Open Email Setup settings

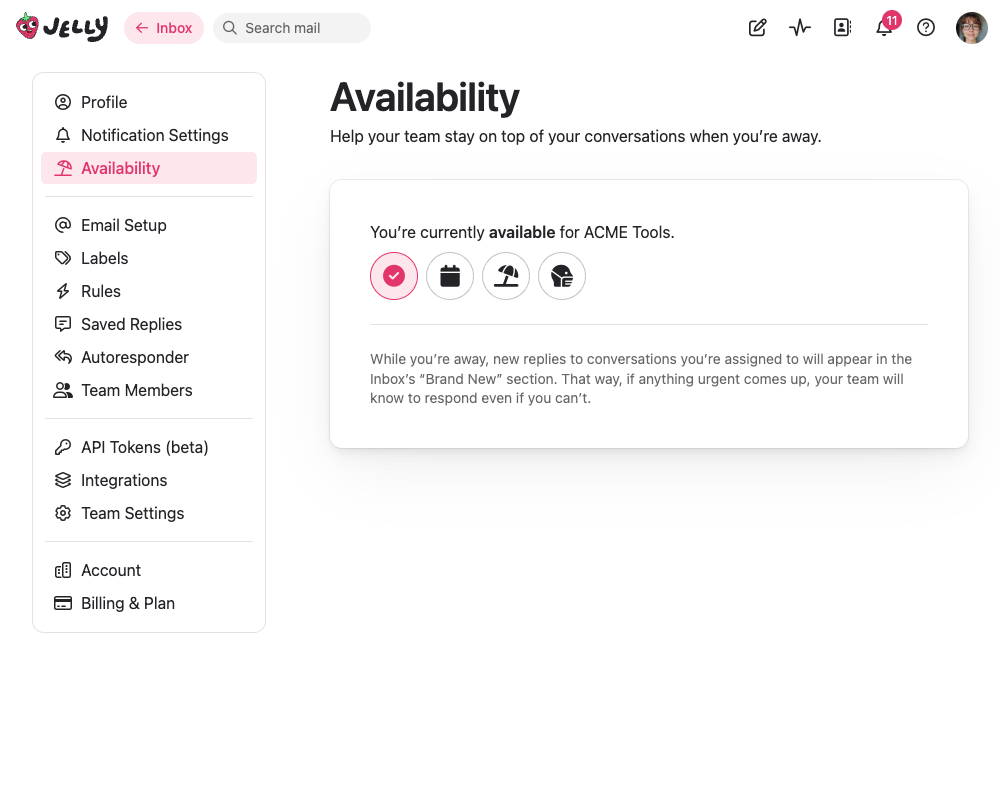(122, 225)
